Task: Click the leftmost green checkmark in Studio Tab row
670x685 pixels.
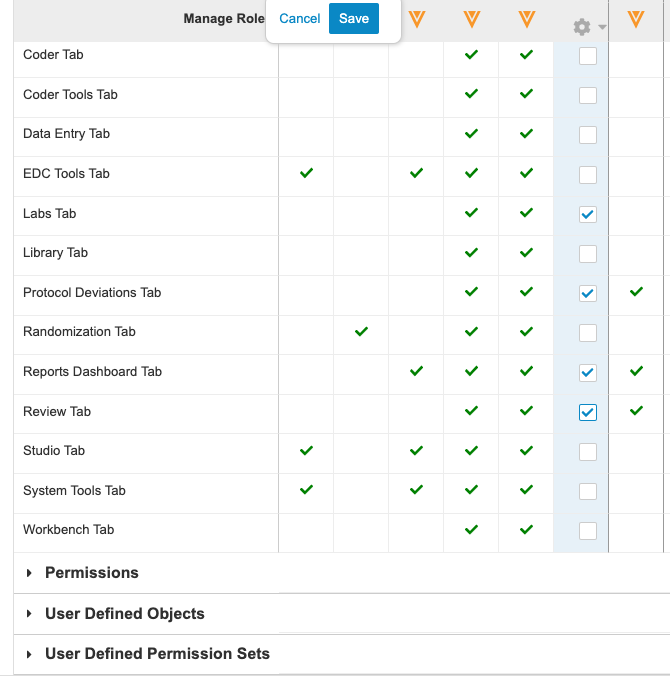Action: tap(307, 451)
